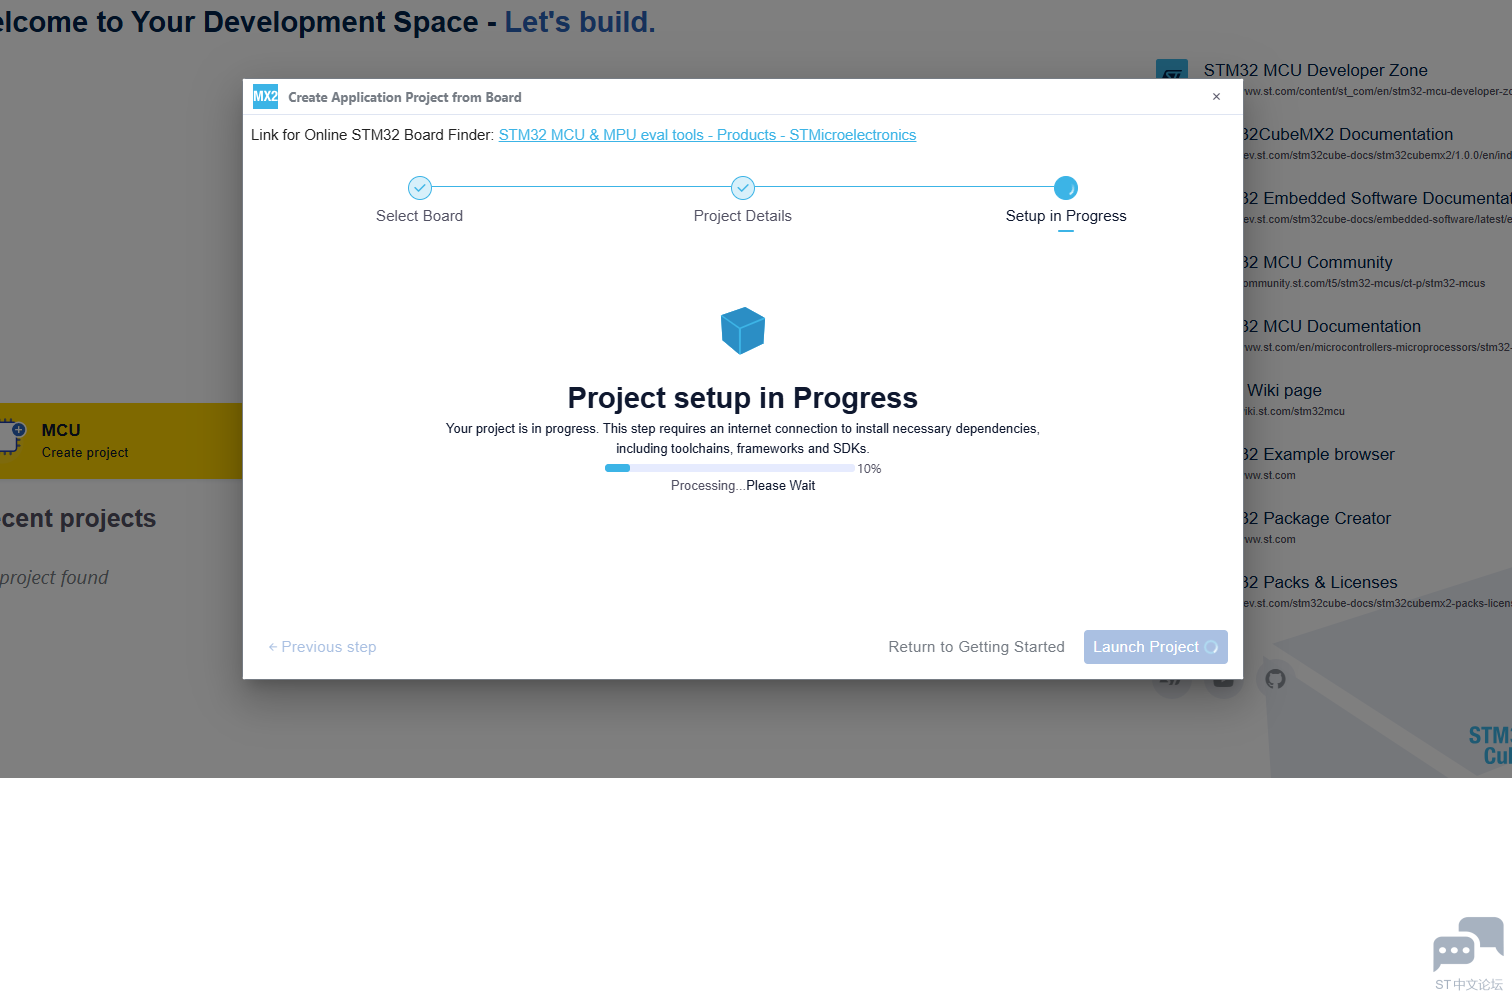This screenshot has width=1512, height=1000.
Task: Open the Wiki page link
Action: coord(1284,390)
